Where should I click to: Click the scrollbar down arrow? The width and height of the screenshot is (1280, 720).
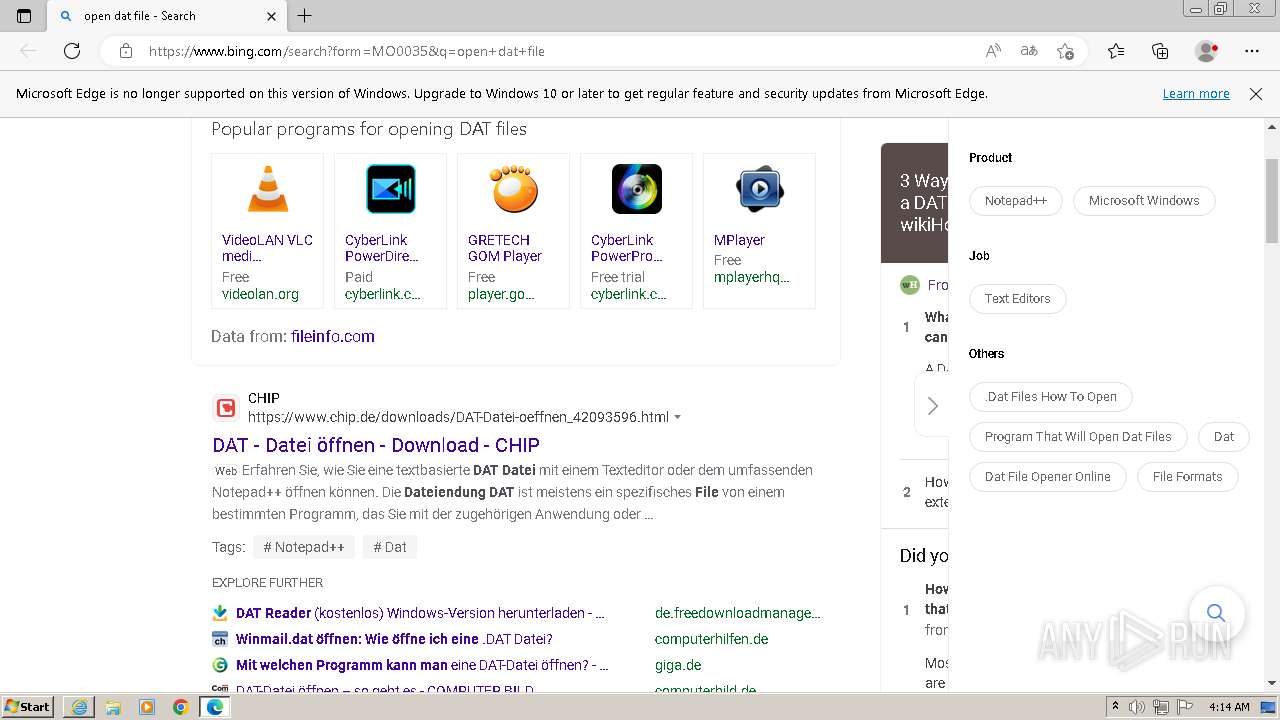(x=1272, y=683)
